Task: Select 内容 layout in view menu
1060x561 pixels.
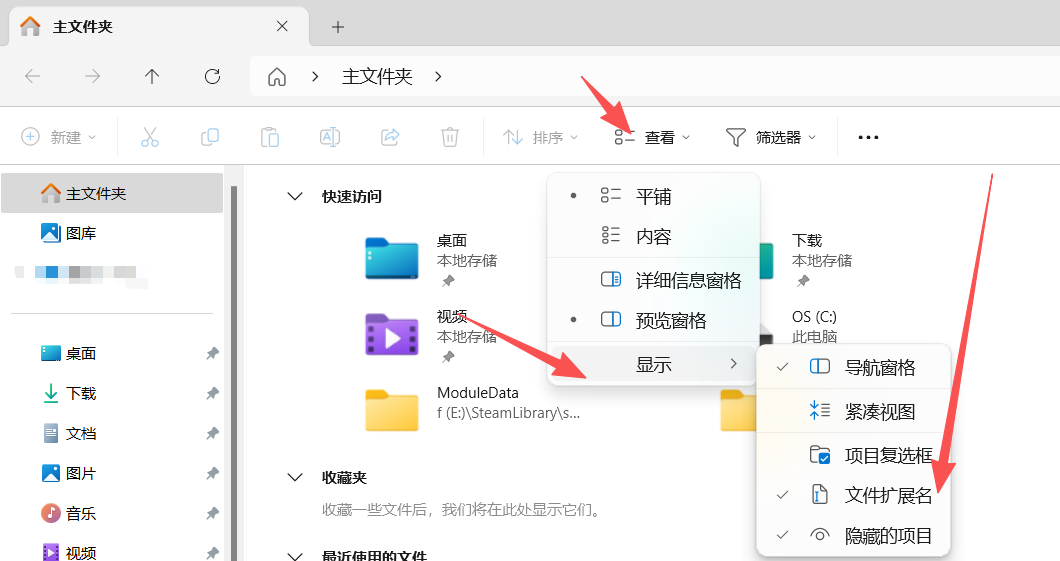Action: (653, 237)
